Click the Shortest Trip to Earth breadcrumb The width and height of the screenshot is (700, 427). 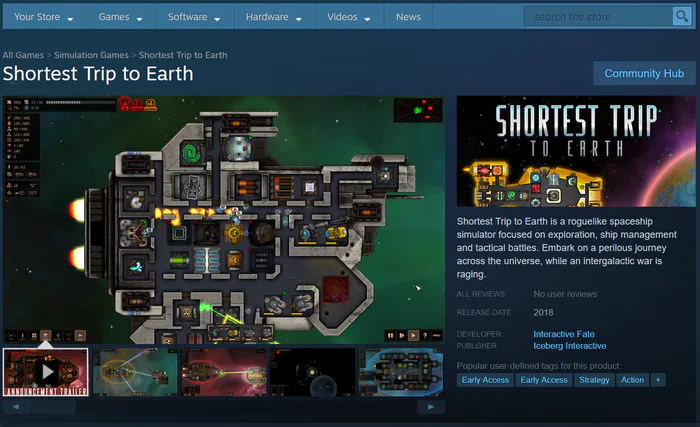coord(183,55)
